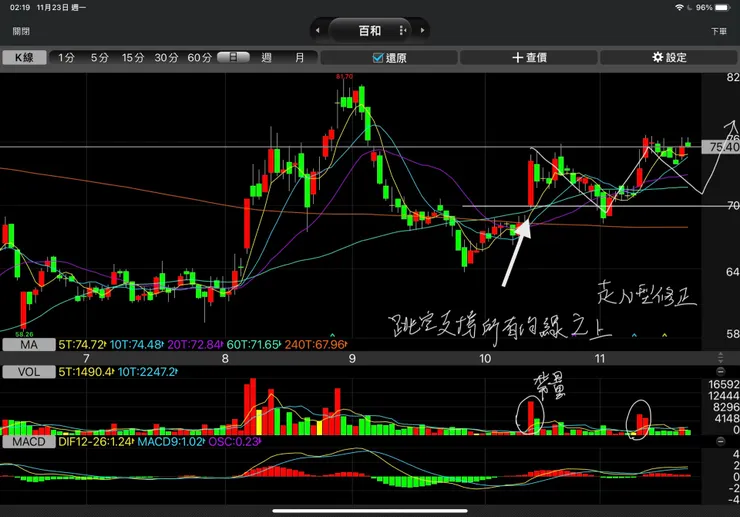Open the VOL indicator selector

(28, 372)
